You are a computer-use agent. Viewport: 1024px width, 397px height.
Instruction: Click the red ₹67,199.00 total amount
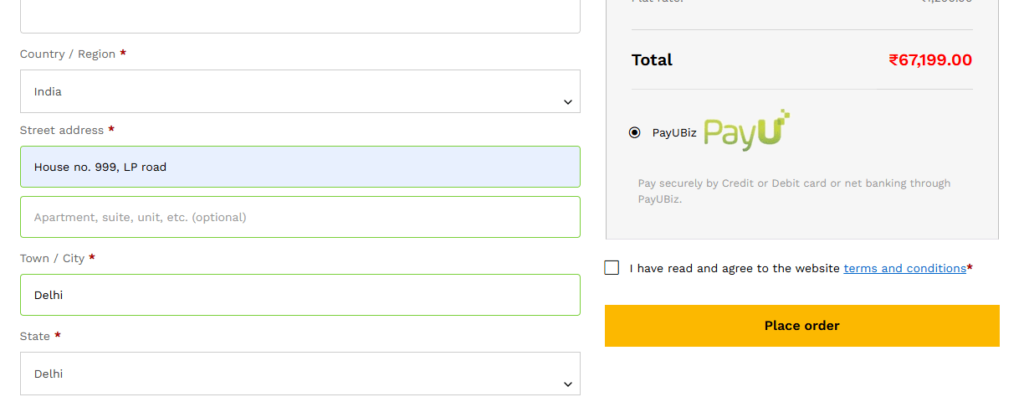[930, 60]
